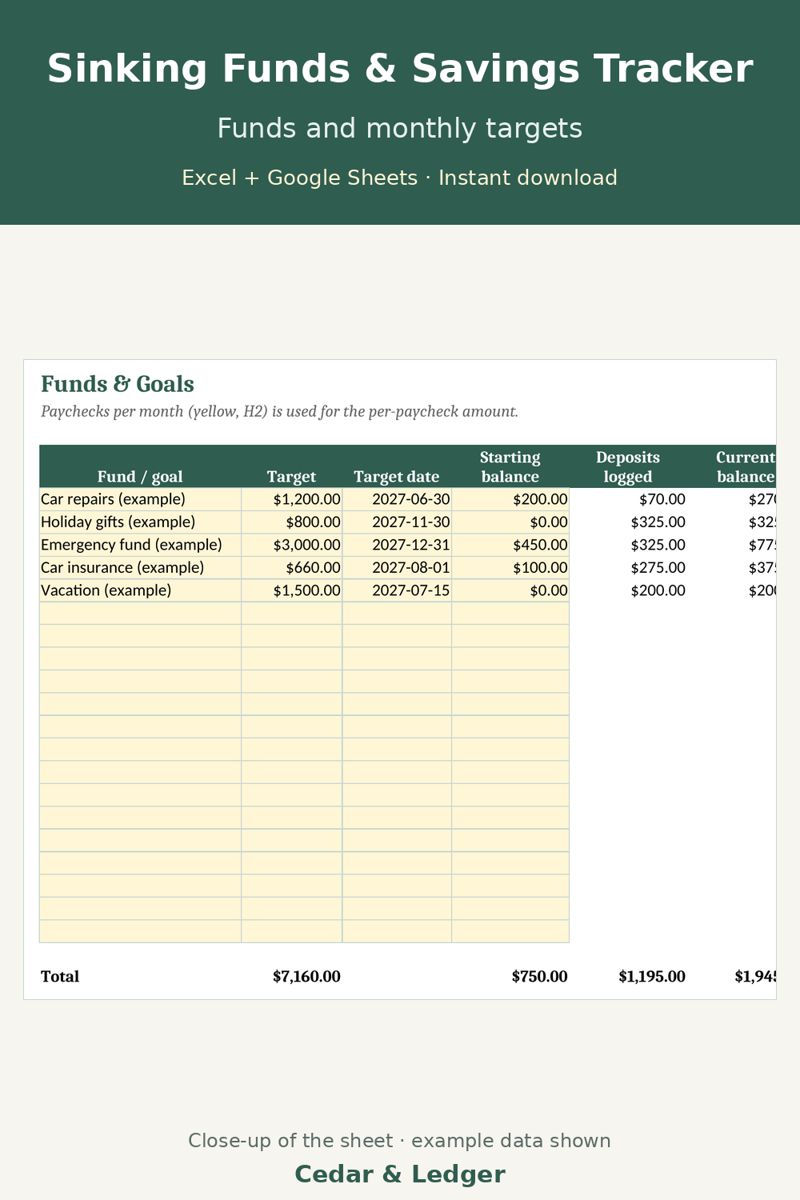Screen dimensions: 800x1200
Task: Select the 'Funds & Goals' sheet heading
Action: tap(117, 384)
